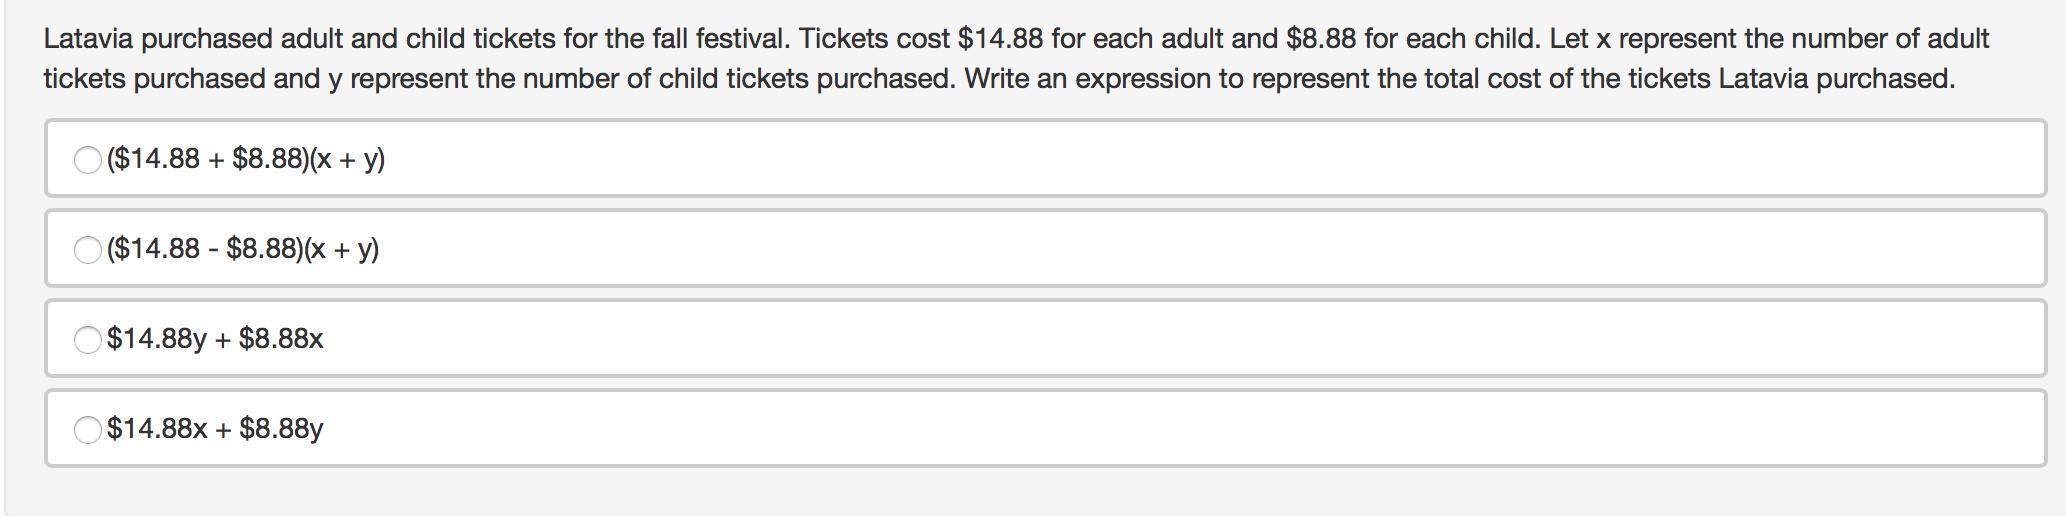
Task: Click empty area of first answer option box
Action: pos(1200,159)
